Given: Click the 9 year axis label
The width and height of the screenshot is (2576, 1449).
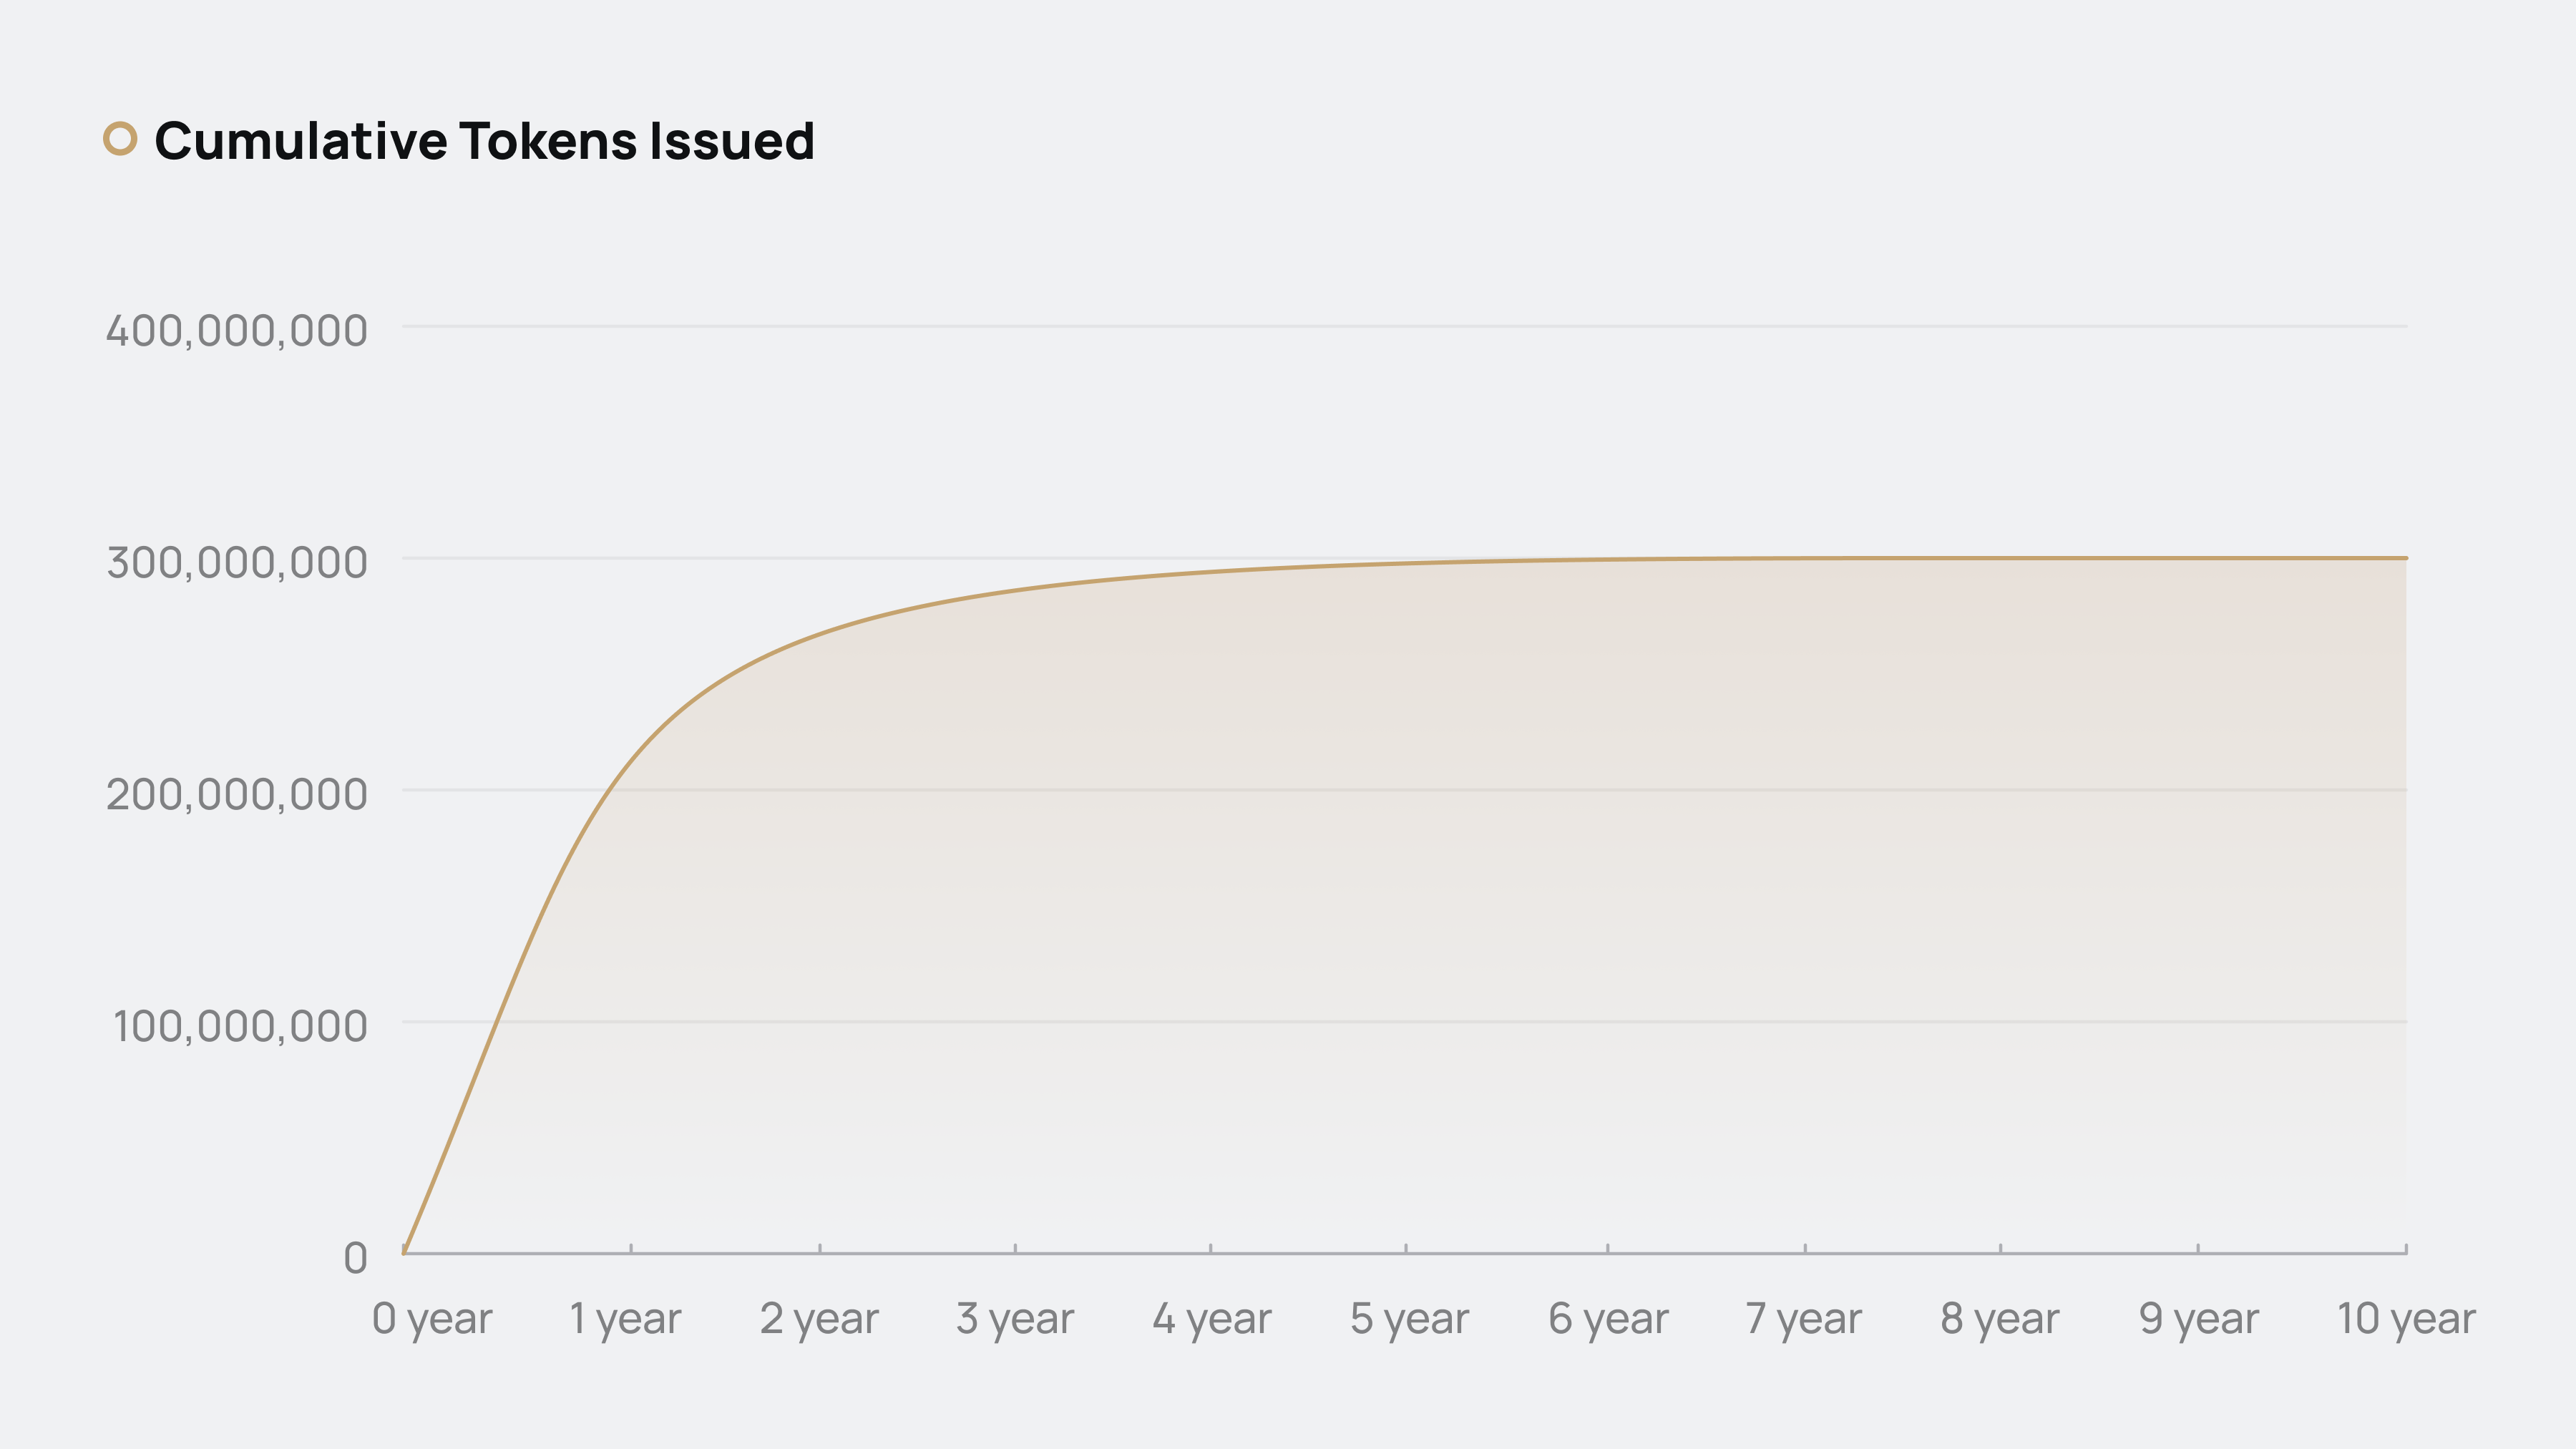Looking at the screenshot, I should 2198,1319.
